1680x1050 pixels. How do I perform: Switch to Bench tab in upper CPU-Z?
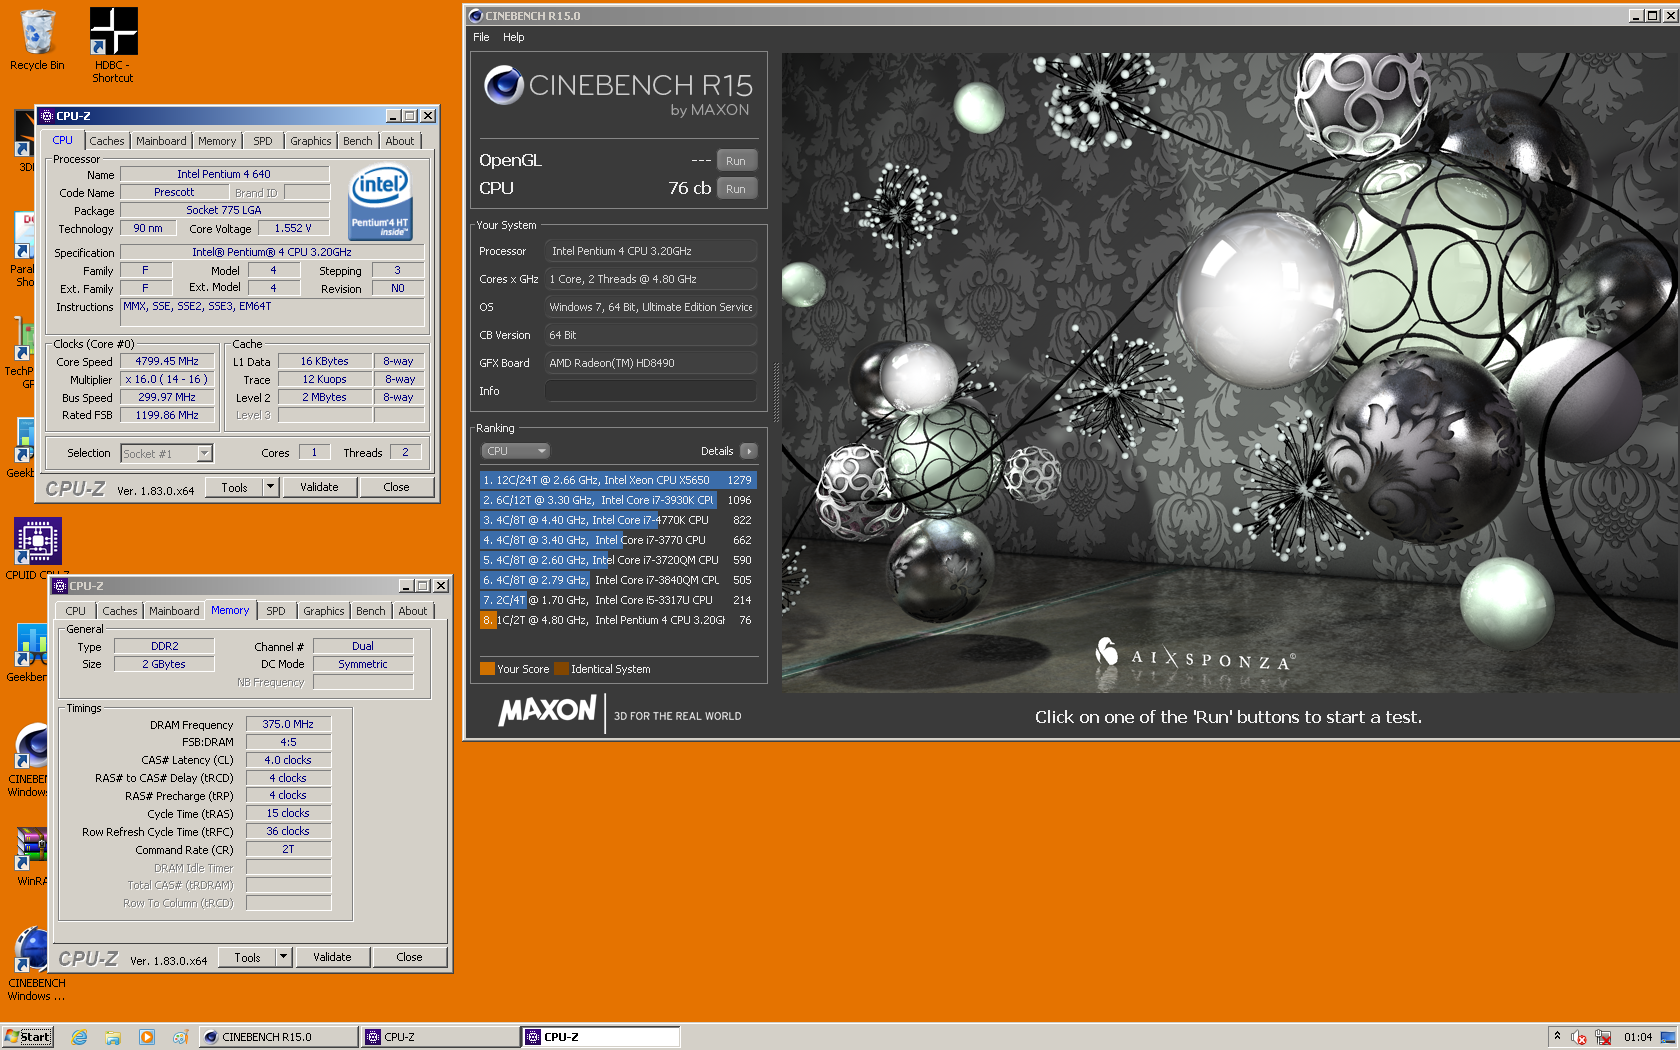358,141
